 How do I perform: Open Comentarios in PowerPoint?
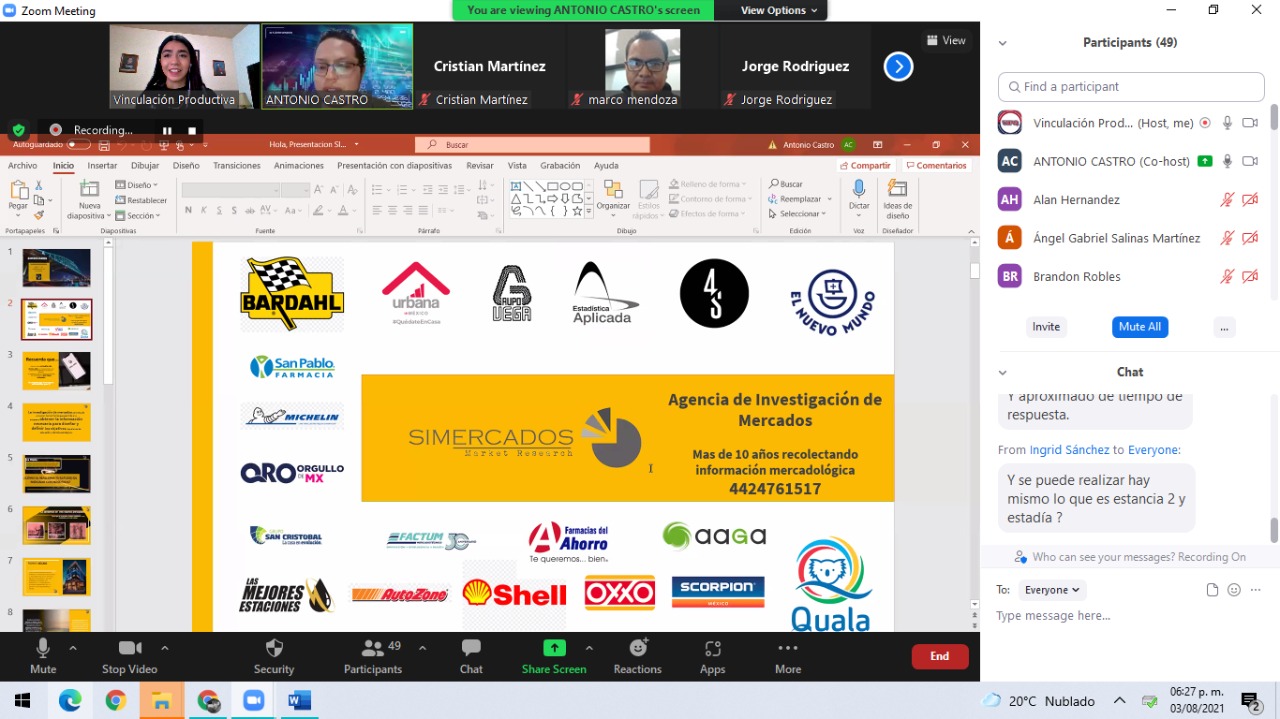coord(936,166)
